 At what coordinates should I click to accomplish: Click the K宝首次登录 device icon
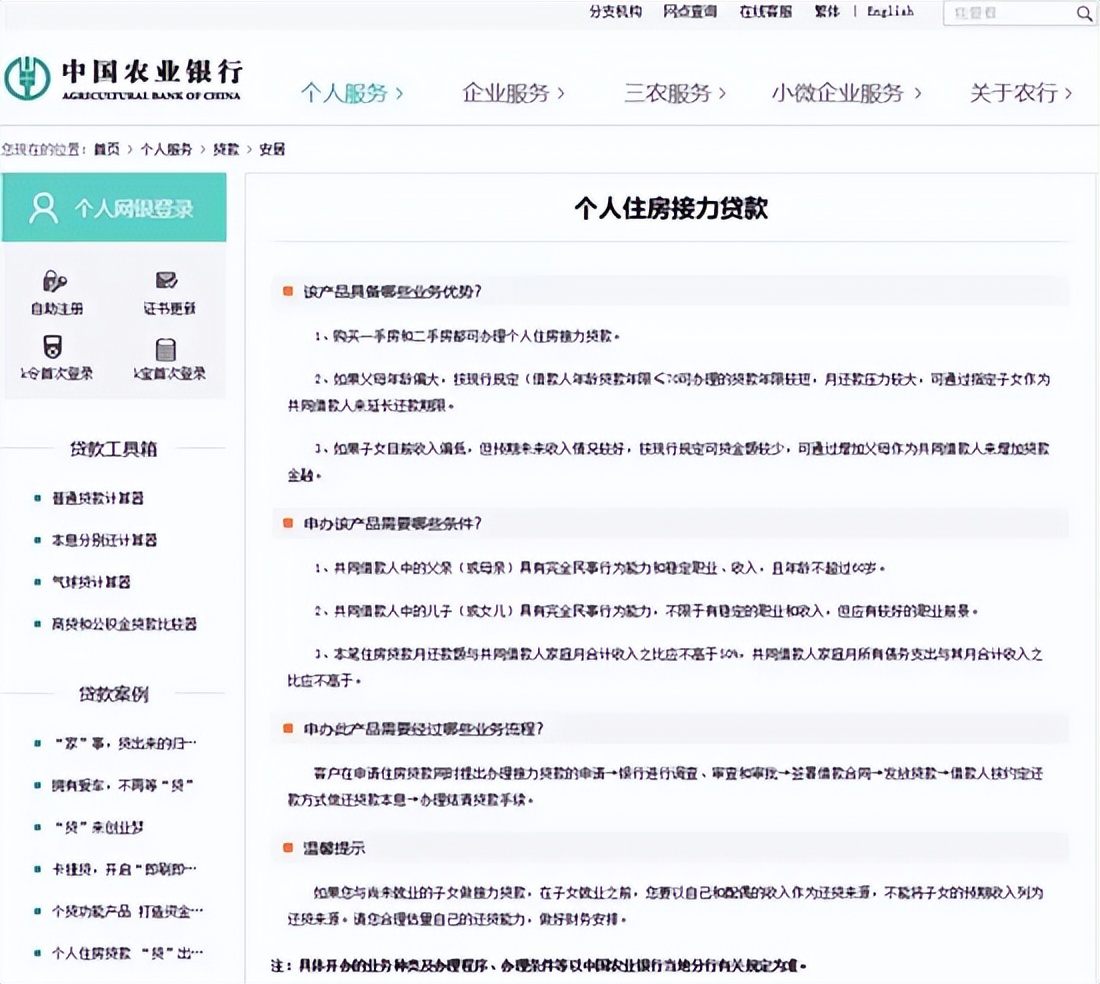click(165, 352)
